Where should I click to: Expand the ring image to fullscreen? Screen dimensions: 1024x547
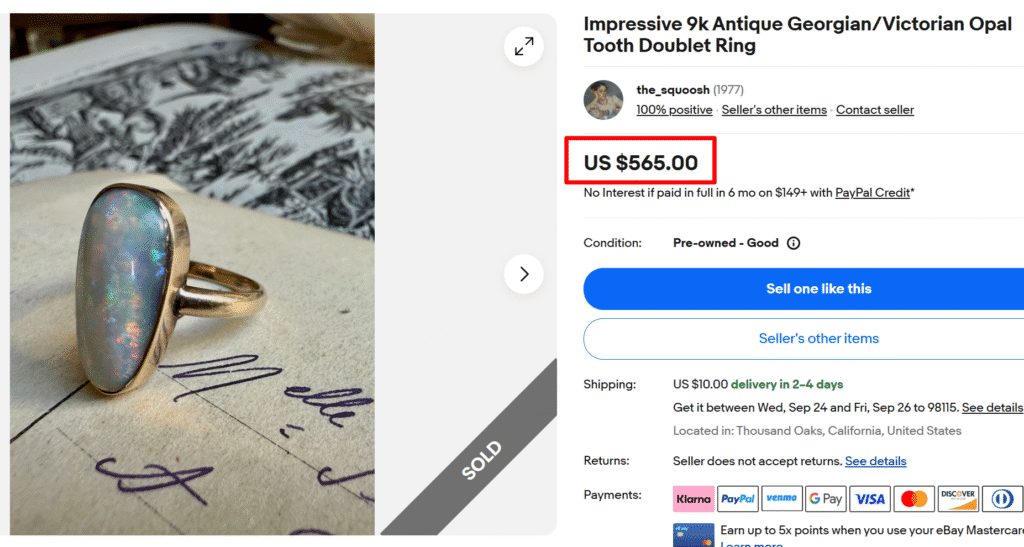pyautogui.click(x=524, y=46)
